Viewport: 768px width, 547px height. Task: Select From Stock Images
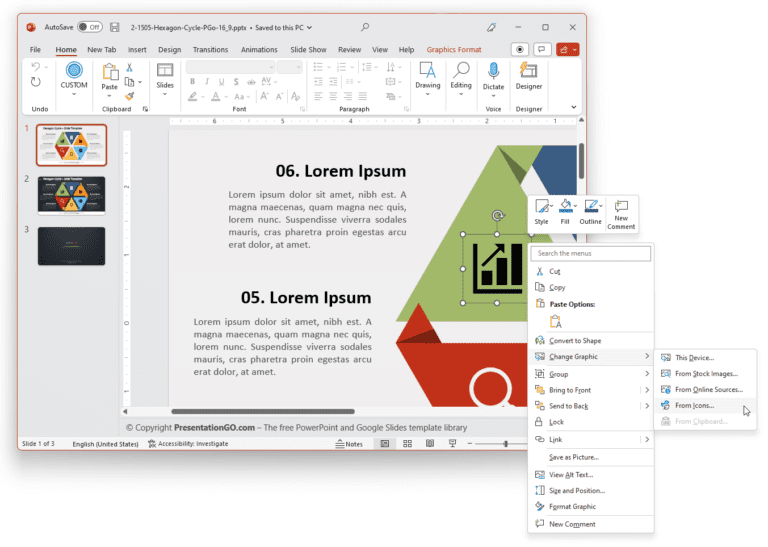(705, 374)
